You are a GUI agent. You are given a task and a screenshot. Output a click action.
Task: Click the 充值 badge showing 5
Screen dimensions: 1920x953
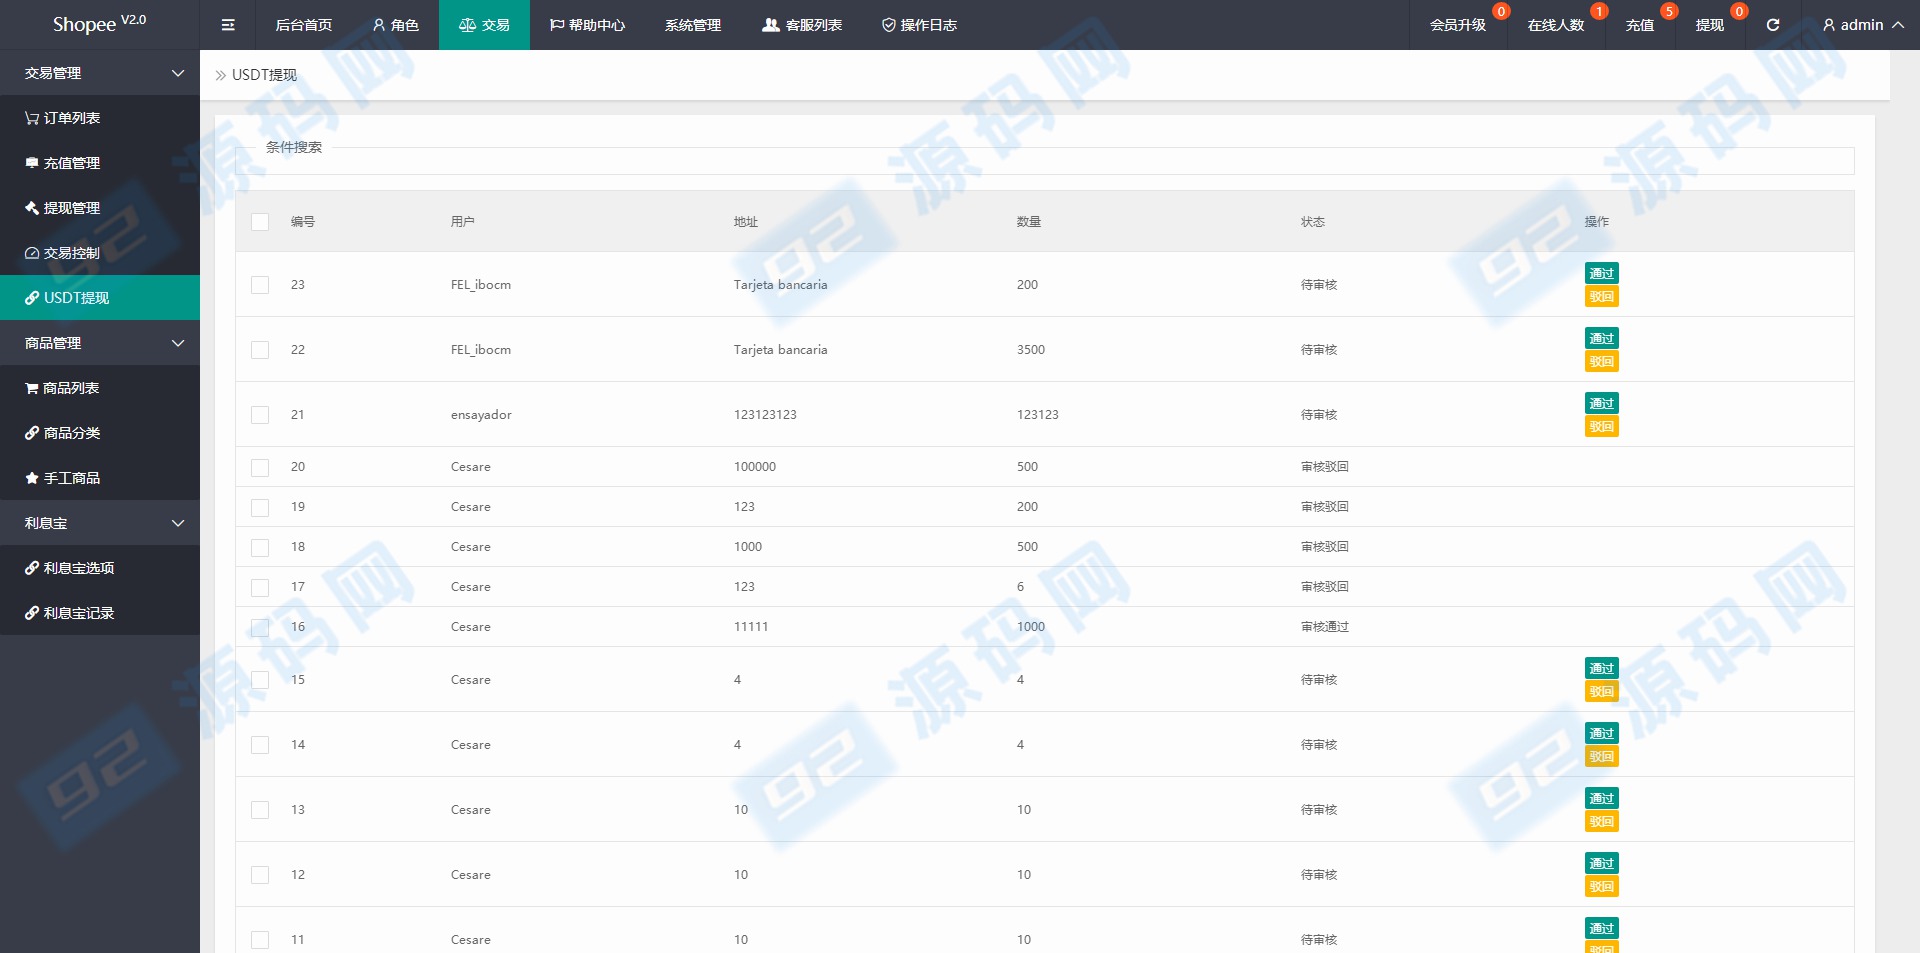click(x=1669, y=11)
